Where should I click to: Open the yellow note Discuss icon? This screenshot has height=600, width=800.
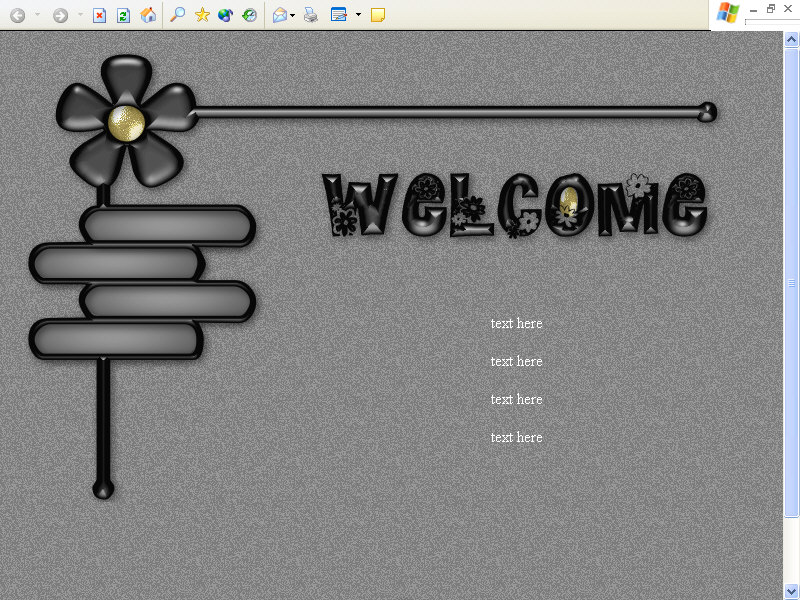pos(378,15)
